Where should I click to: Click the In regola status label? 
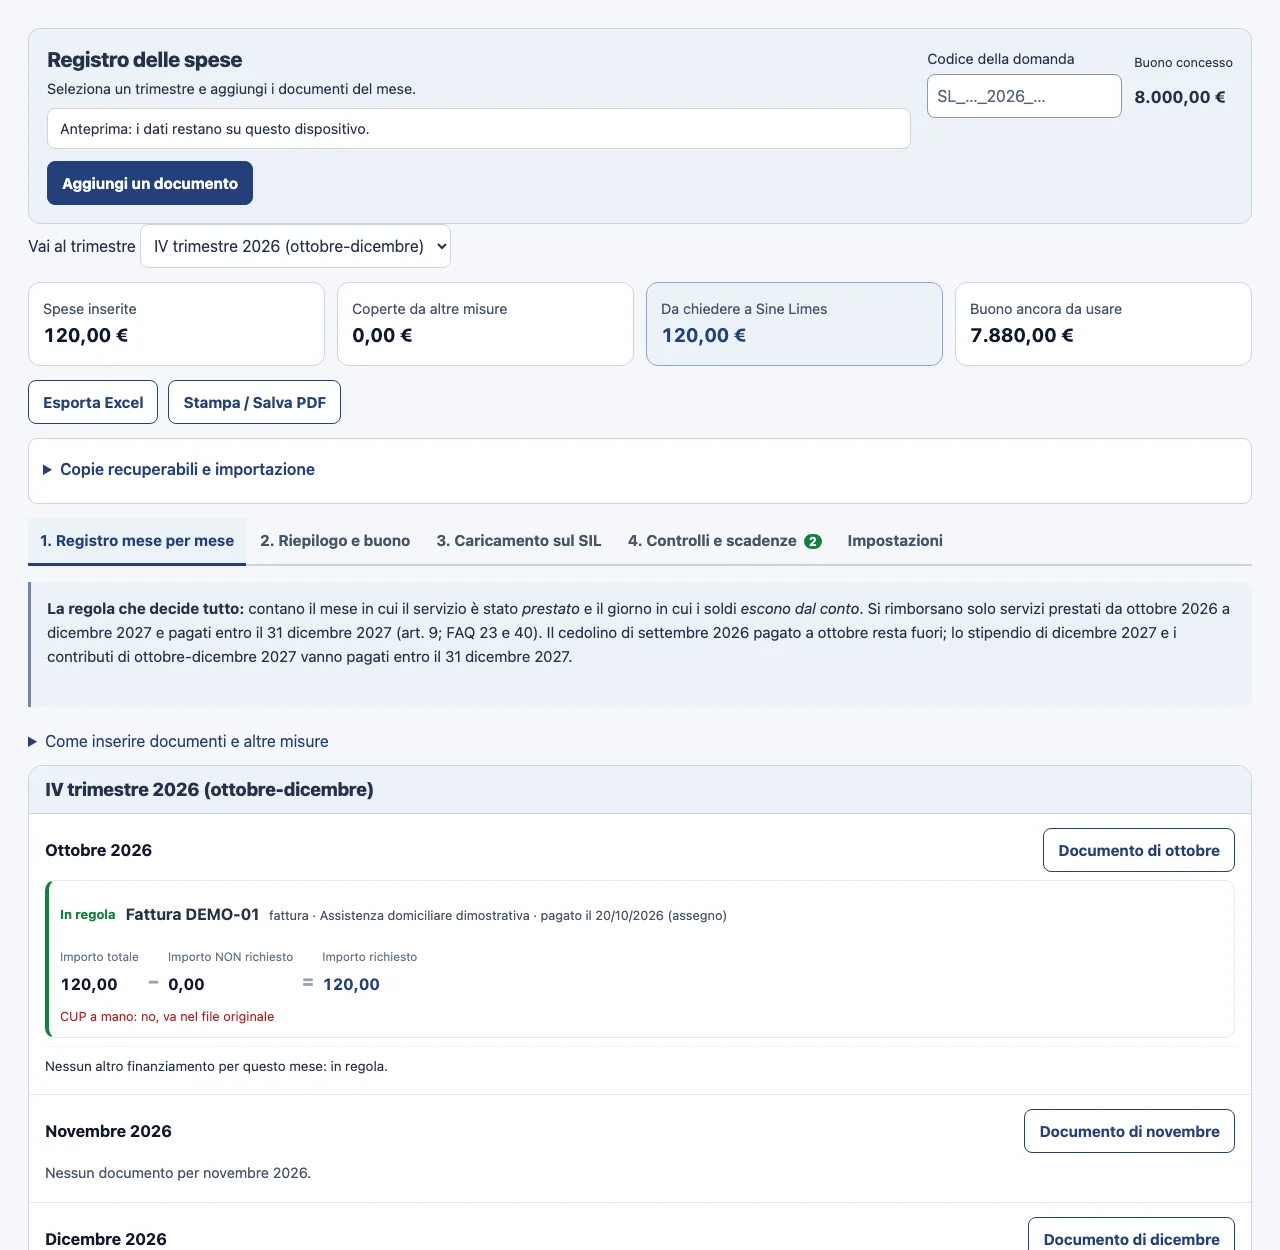[88, 915]
